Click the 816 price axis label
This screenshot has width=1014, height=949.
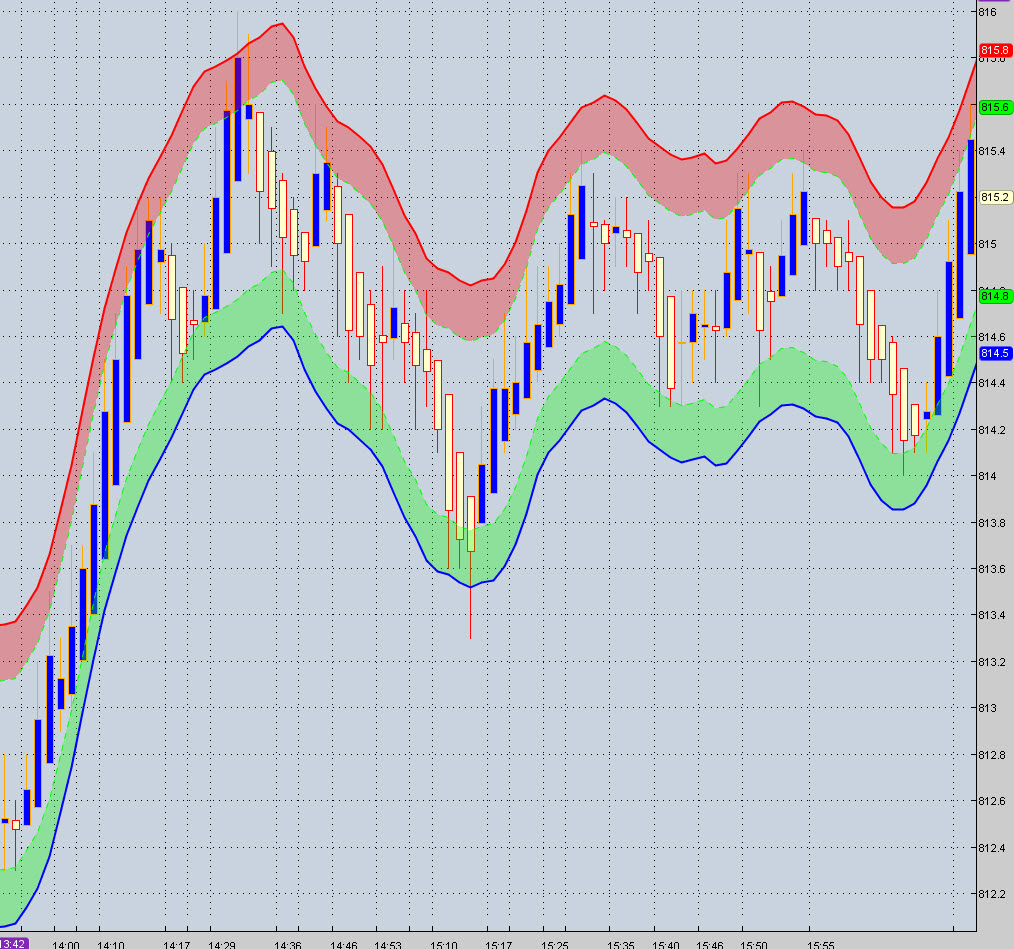987,12
